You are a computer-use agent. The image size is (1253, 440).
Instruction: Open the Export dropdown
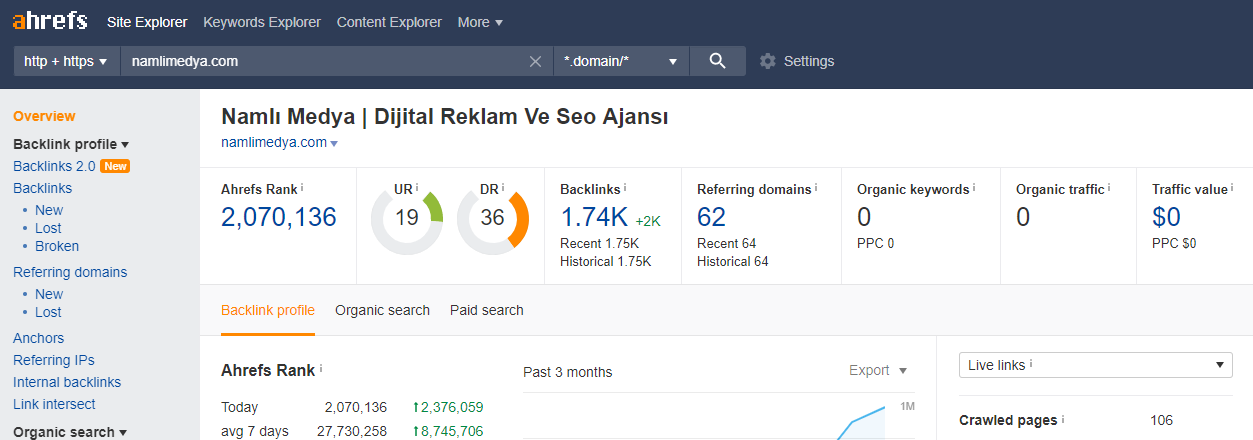[x=878, y=370]
